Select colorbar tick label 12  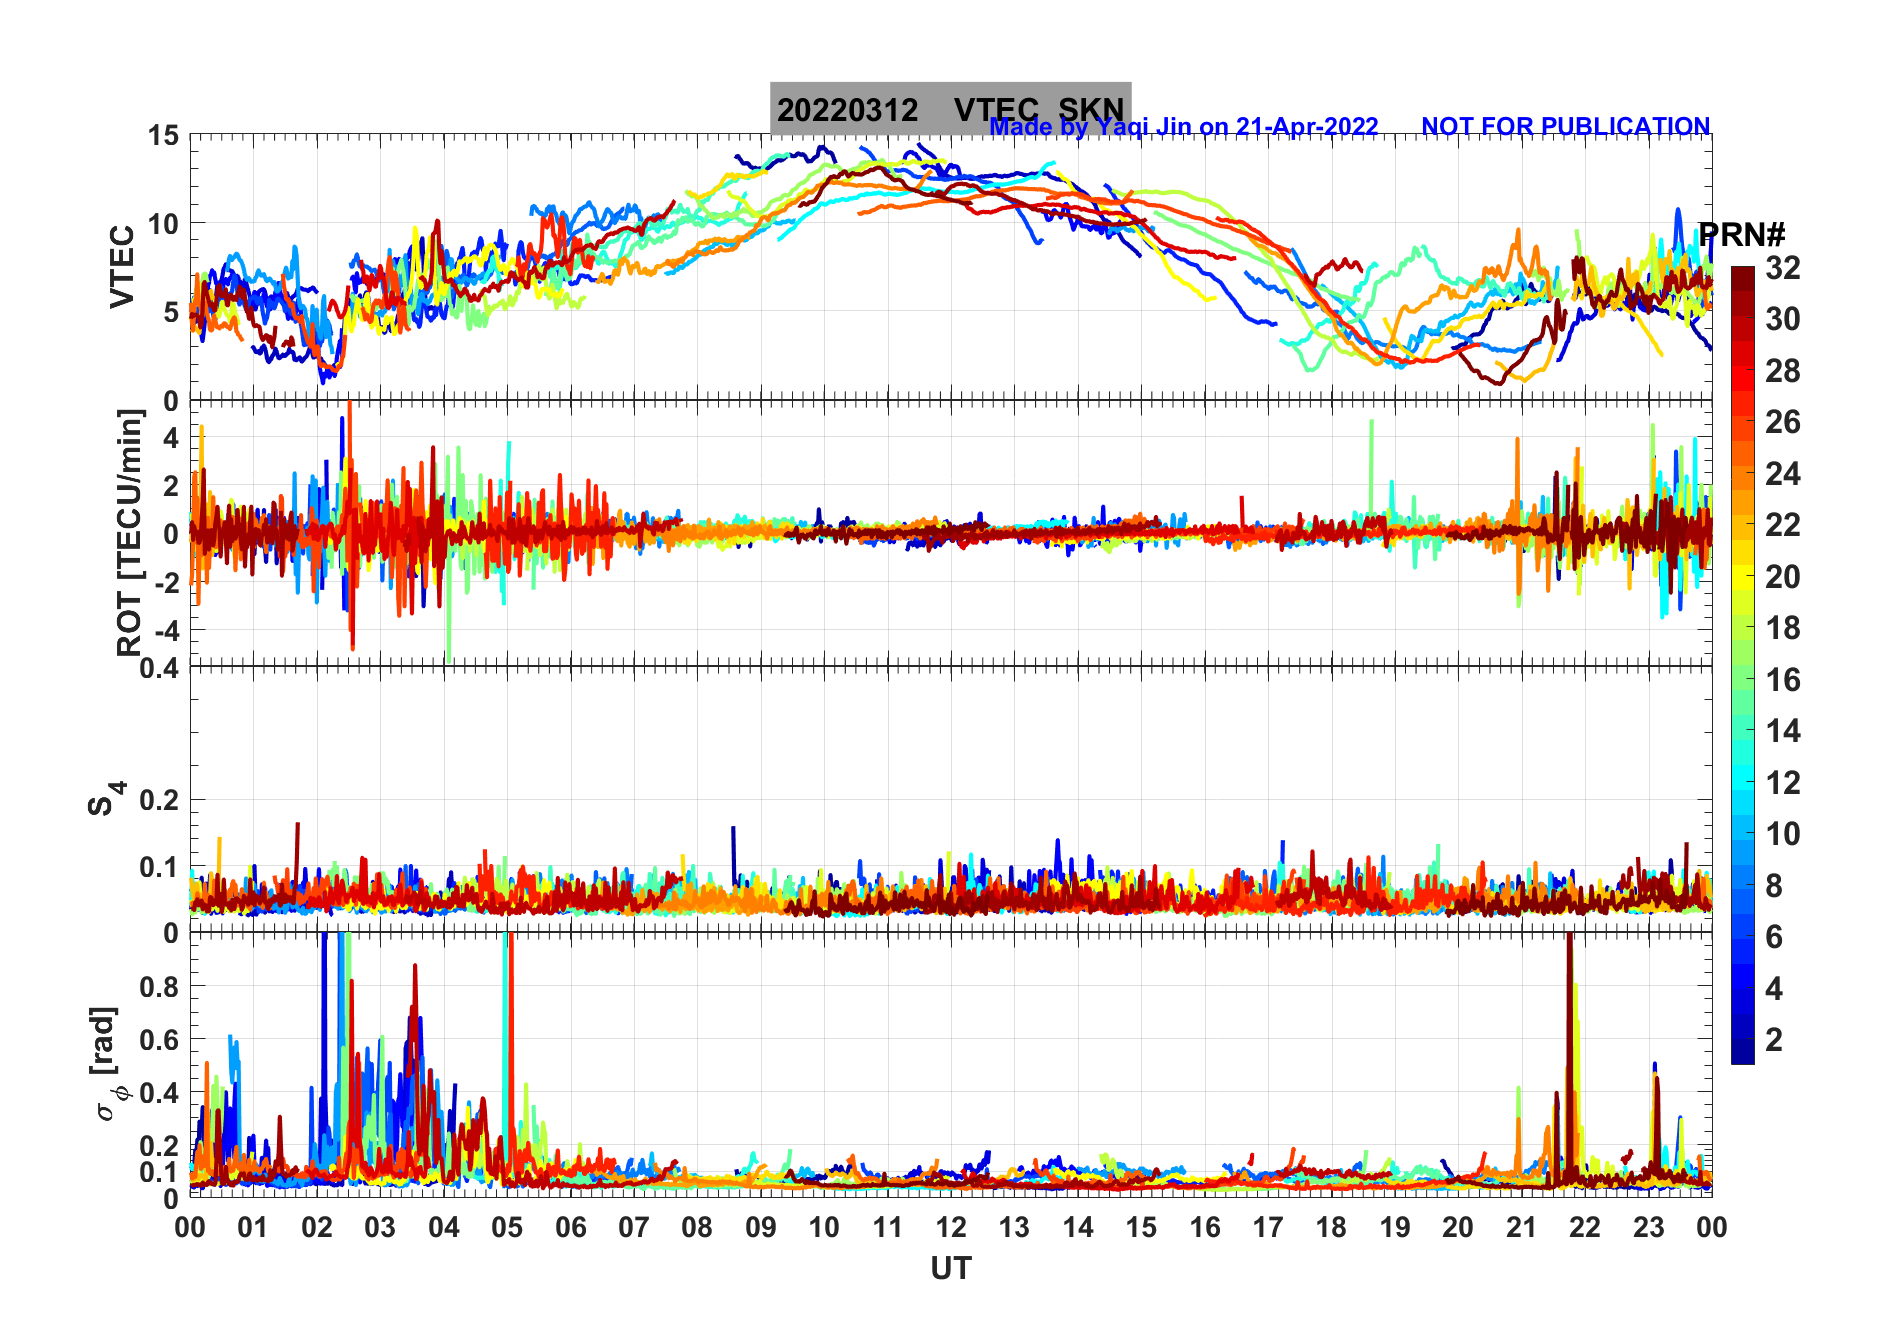(1783, 783)
